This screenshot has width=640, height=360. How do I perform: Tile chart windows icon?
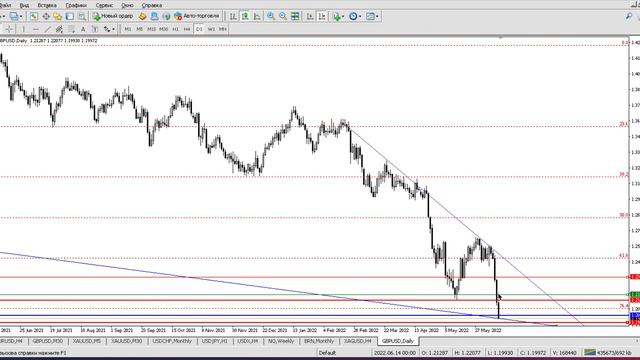[295, 16]
